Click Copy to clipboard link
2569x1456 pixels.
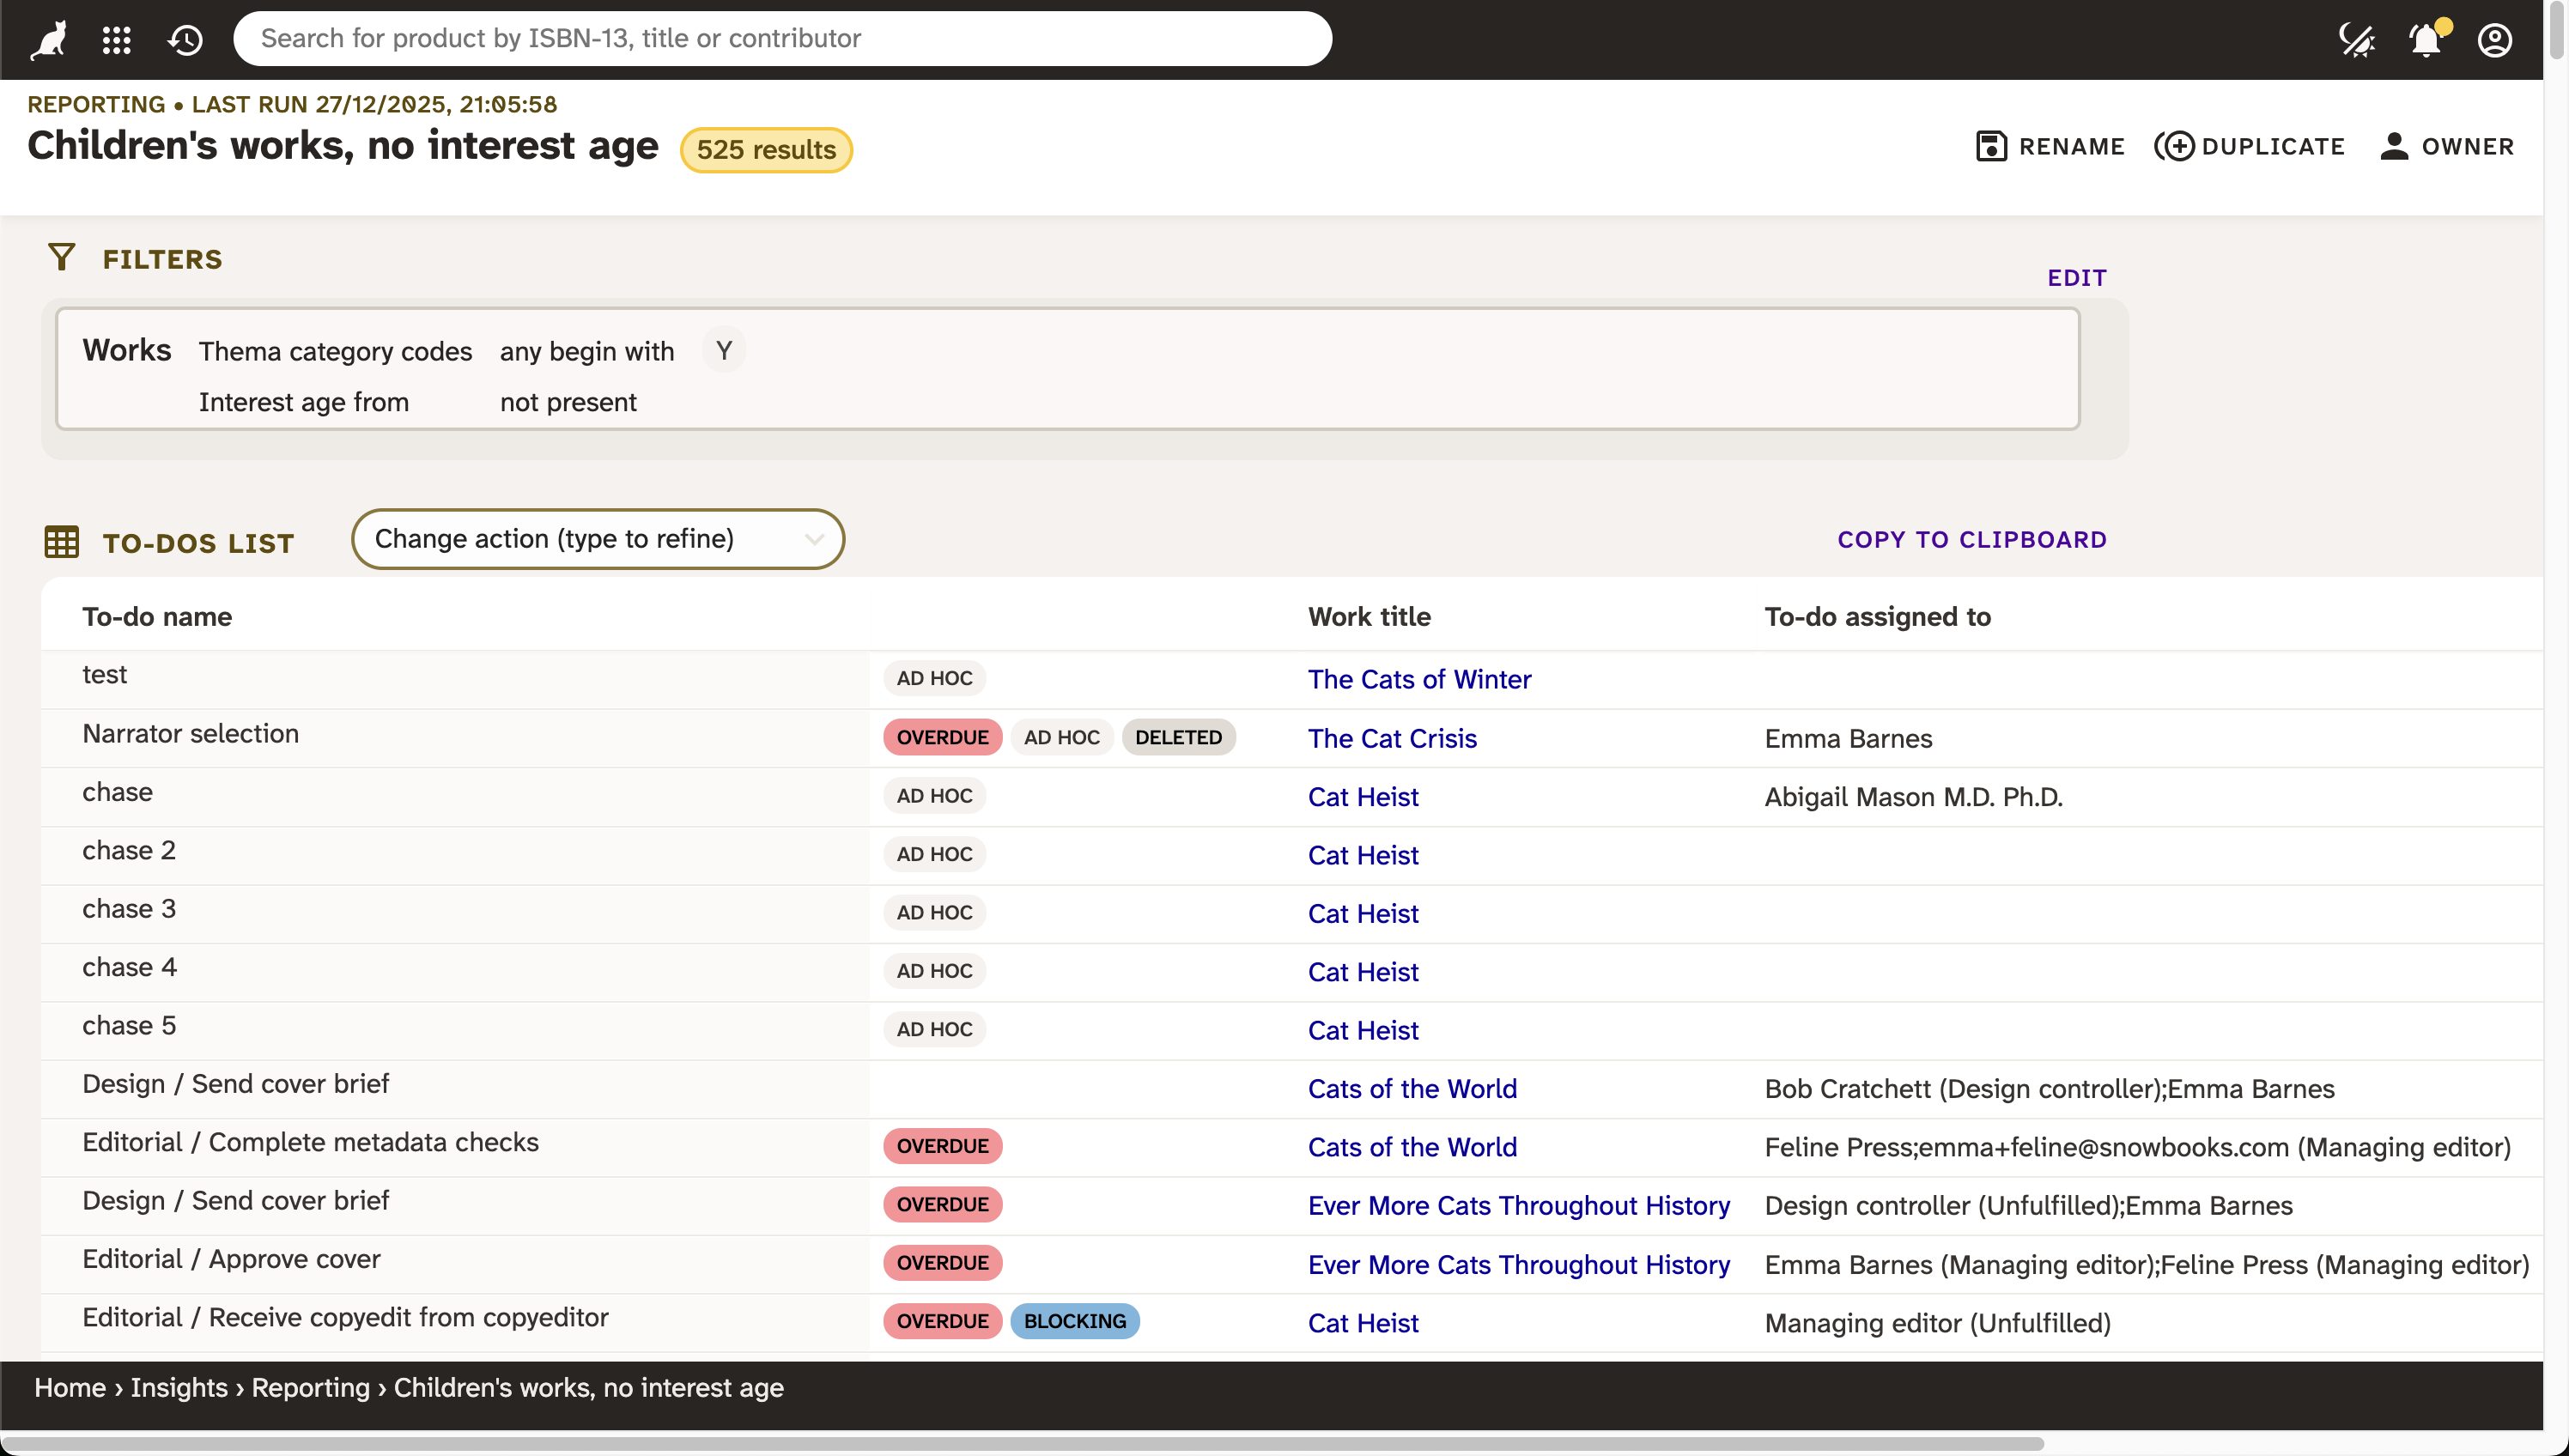[x=1971, y=539]
